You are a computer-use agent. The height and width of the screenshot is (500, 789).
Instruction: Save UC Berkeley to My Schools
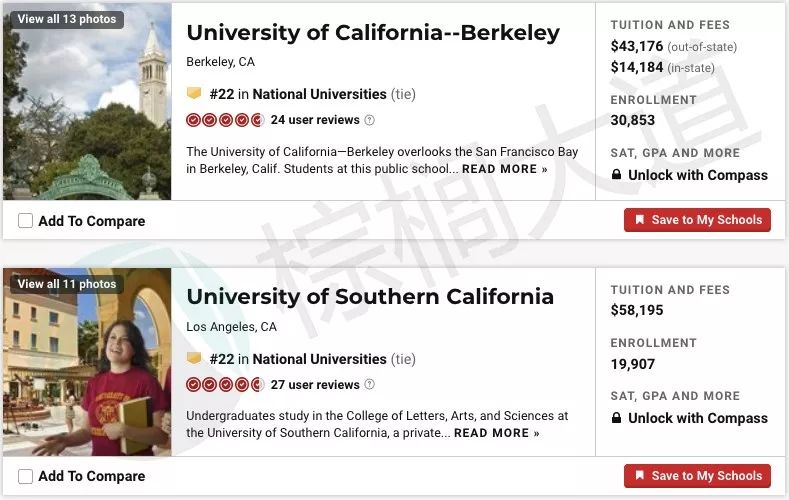click(x=697, y=220)
